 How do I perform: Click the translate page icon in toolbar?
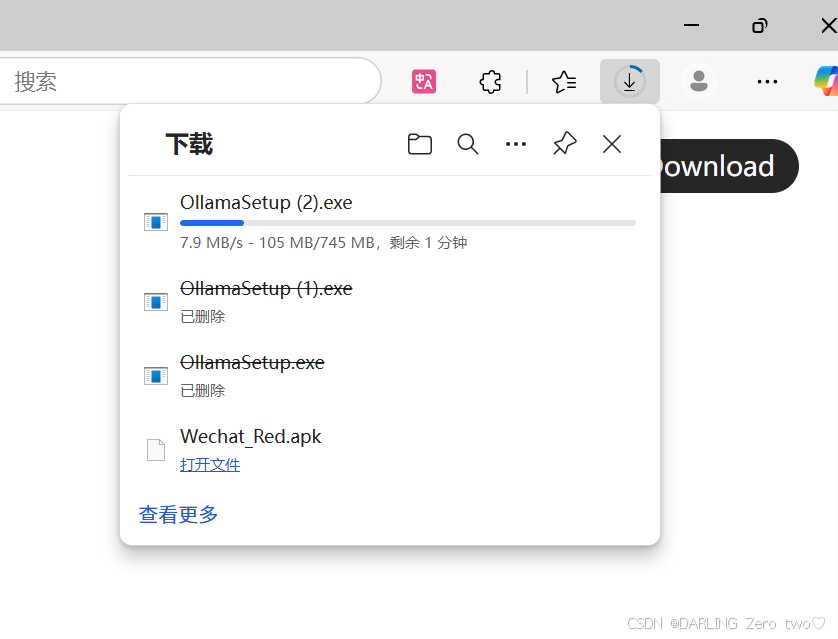(x=424, y=82)
